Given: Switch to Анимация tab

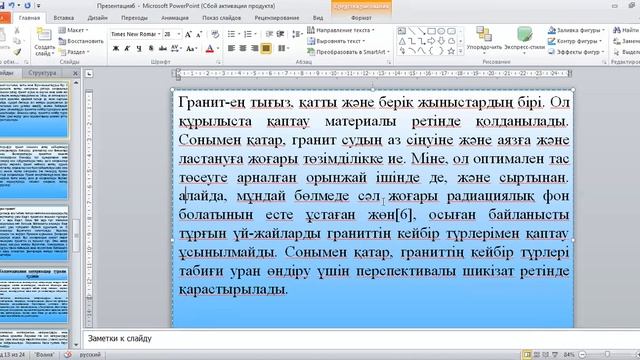Looking at the screenshot, I should click(x=175, y=18).
